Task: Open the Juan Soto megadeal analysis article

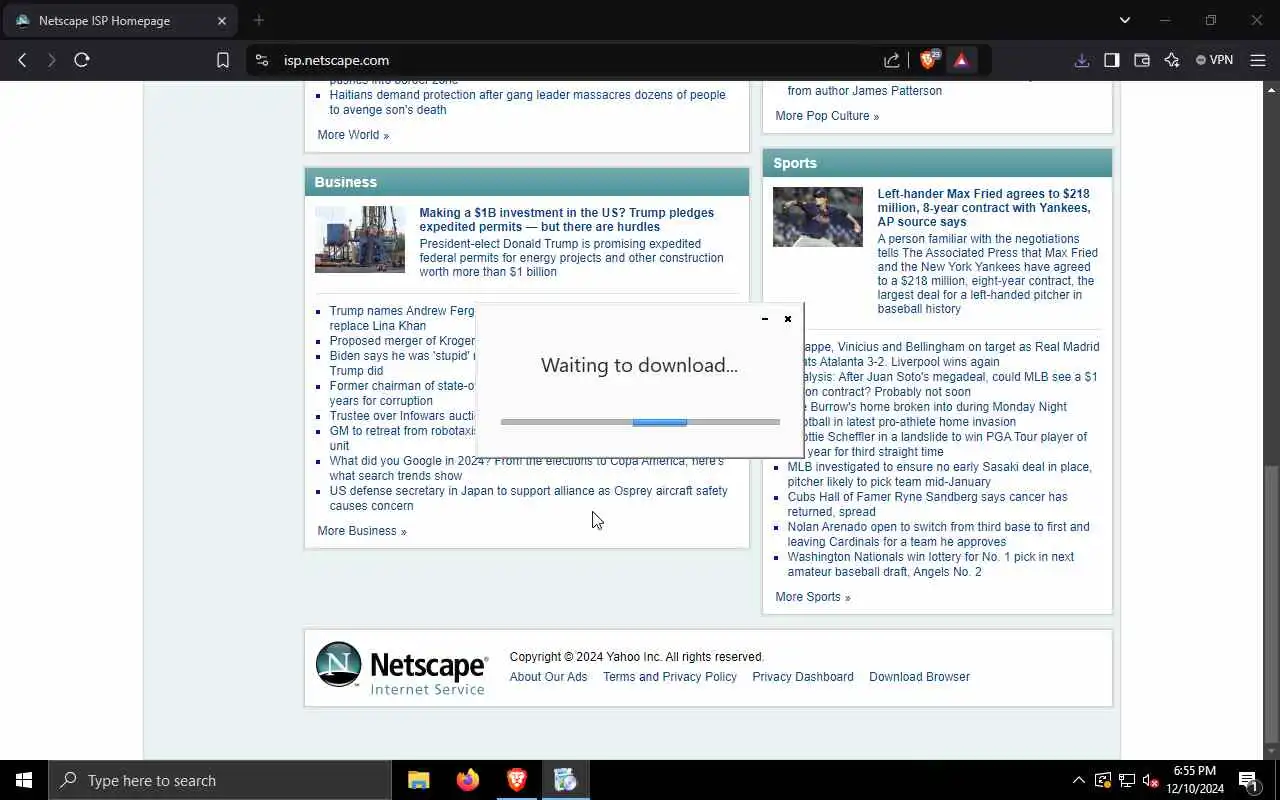Action: (950, 384)
